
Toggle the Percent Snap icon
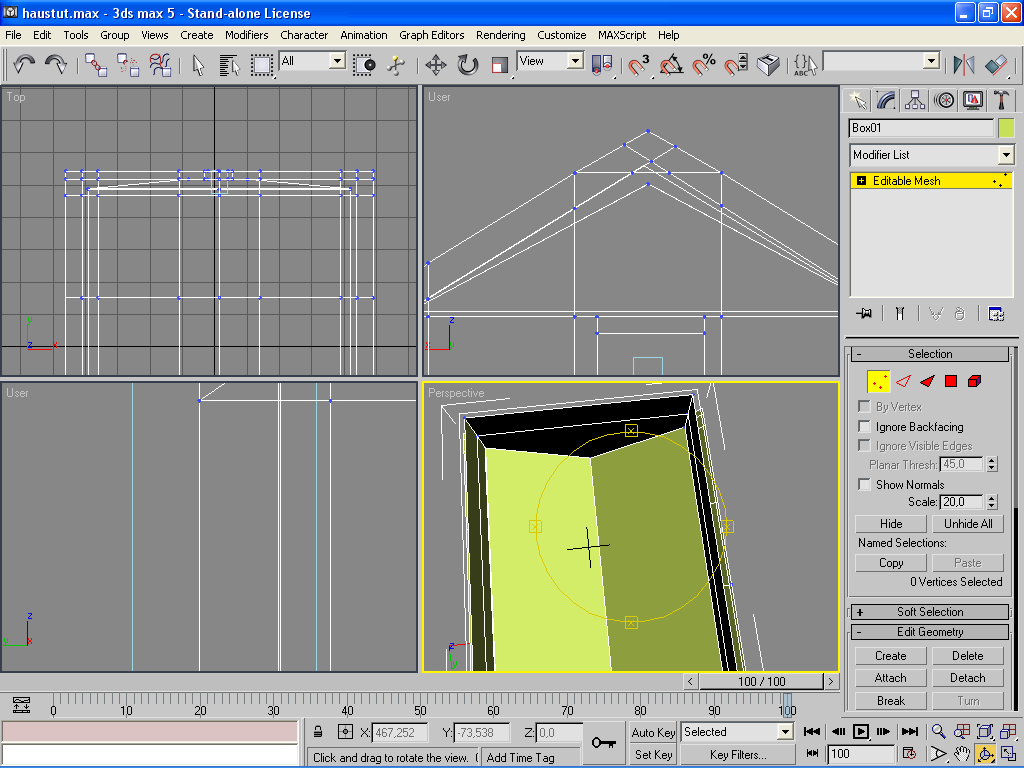(x=704, y=65)
